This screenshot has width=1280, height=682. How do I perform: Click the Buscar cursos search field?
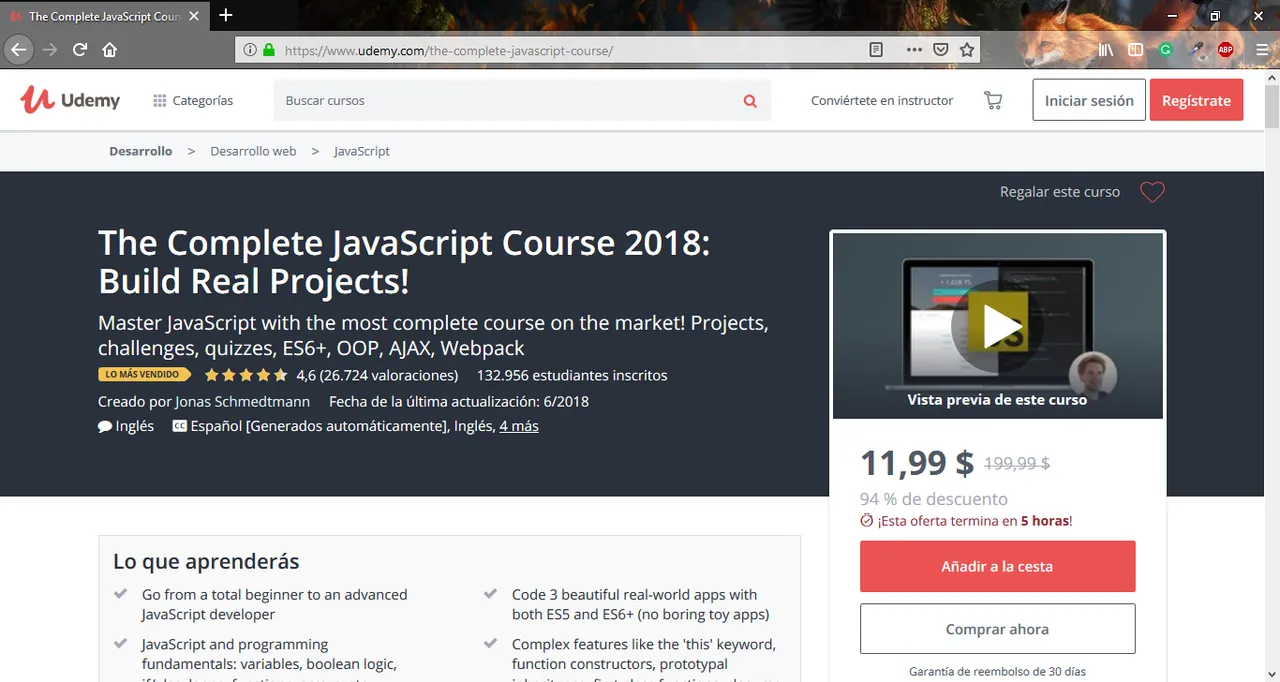pos(505,100)
